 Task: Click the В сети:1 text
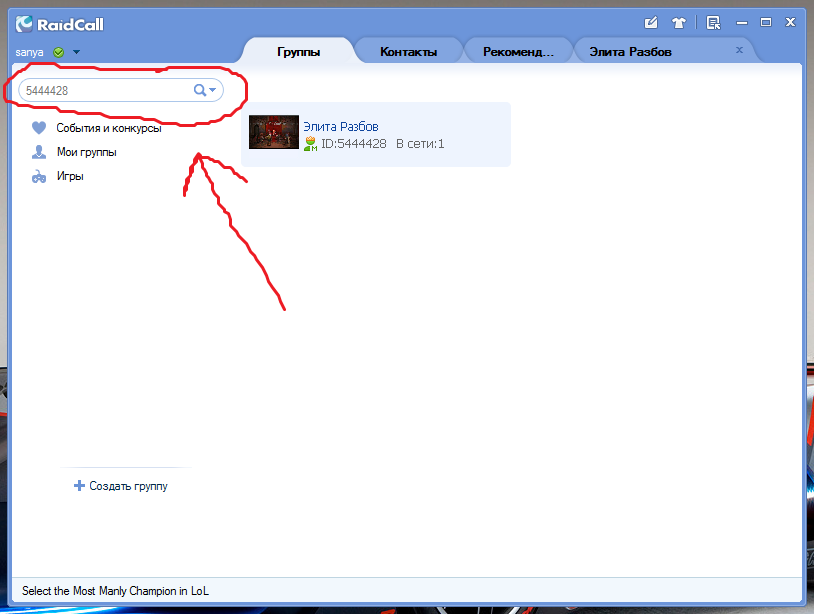point(420,144)
